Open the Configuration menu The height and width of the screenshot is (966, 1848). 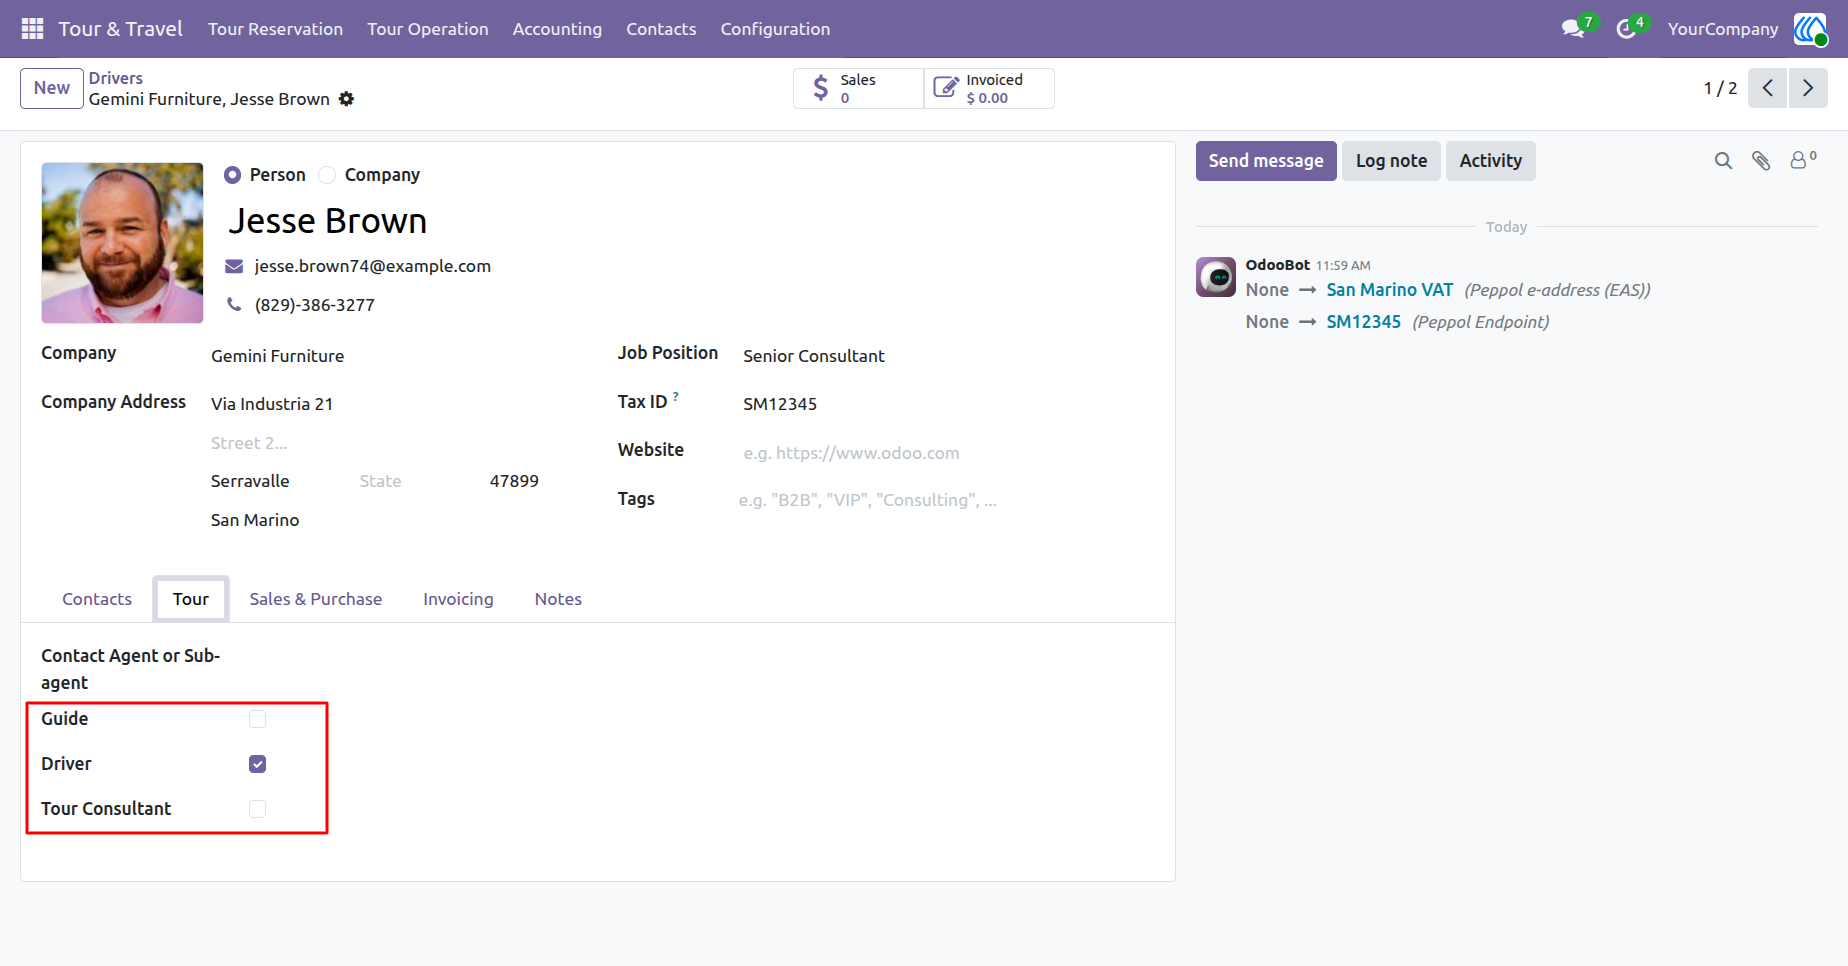pyautogui.click(x=775, y=29)
